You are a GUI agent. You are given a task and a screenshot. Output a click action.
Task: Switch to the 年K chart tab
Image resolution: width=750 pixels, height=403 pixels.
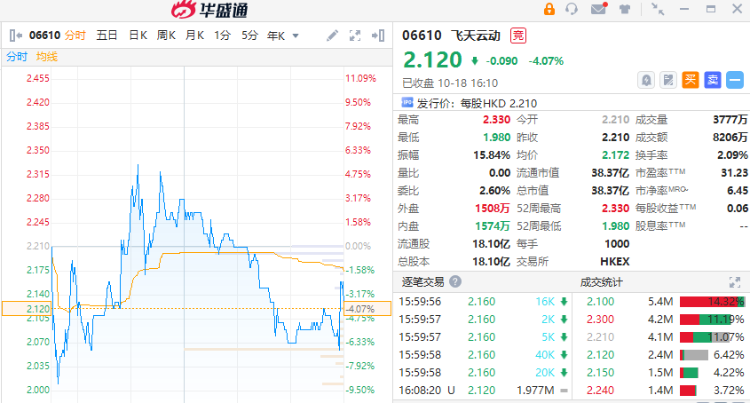pos(276,36)
